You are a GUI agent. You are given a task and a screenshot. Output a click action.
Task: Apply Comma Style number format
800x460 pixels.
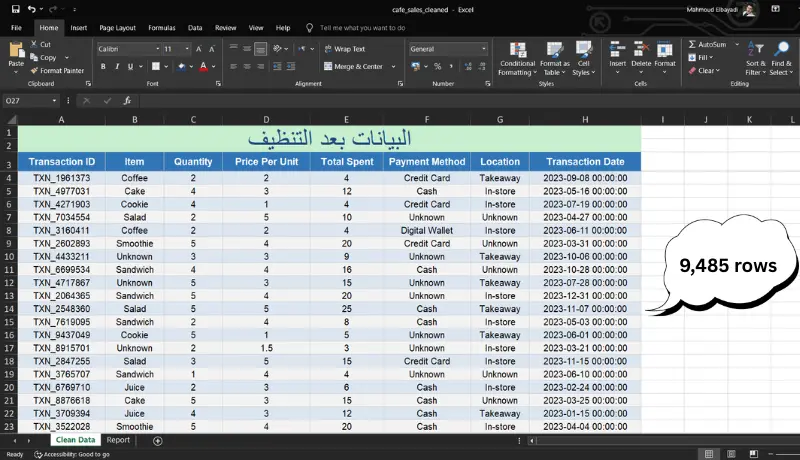(x=451, y=66)
